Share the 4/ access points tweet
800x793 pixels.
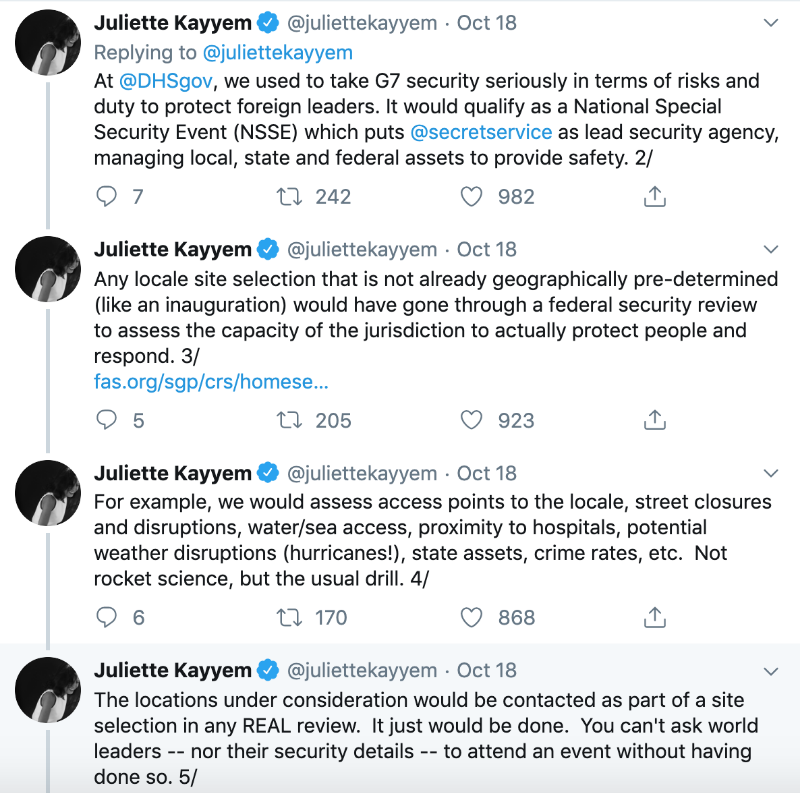(655, 617)
